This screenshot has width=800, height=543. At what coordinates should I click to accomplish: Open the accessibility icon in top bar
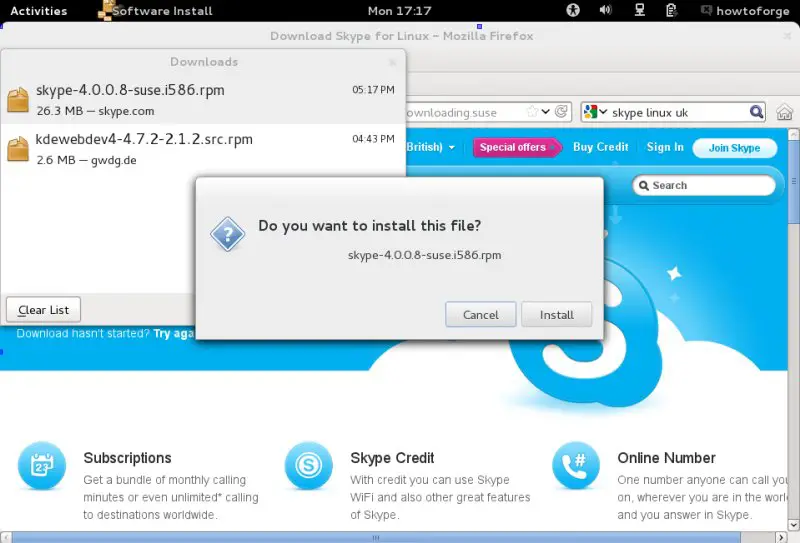tap(573, 10)
